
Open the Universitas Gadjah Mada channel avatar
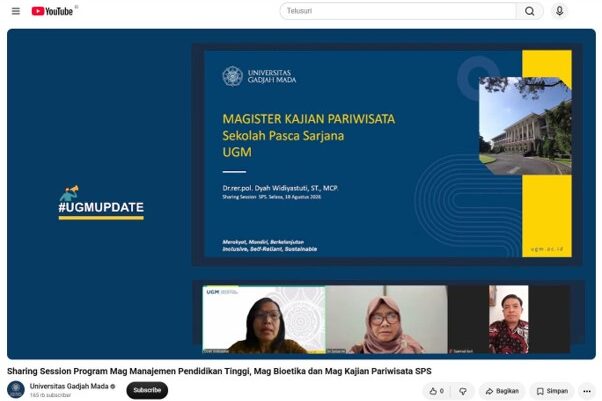(16, 390)
